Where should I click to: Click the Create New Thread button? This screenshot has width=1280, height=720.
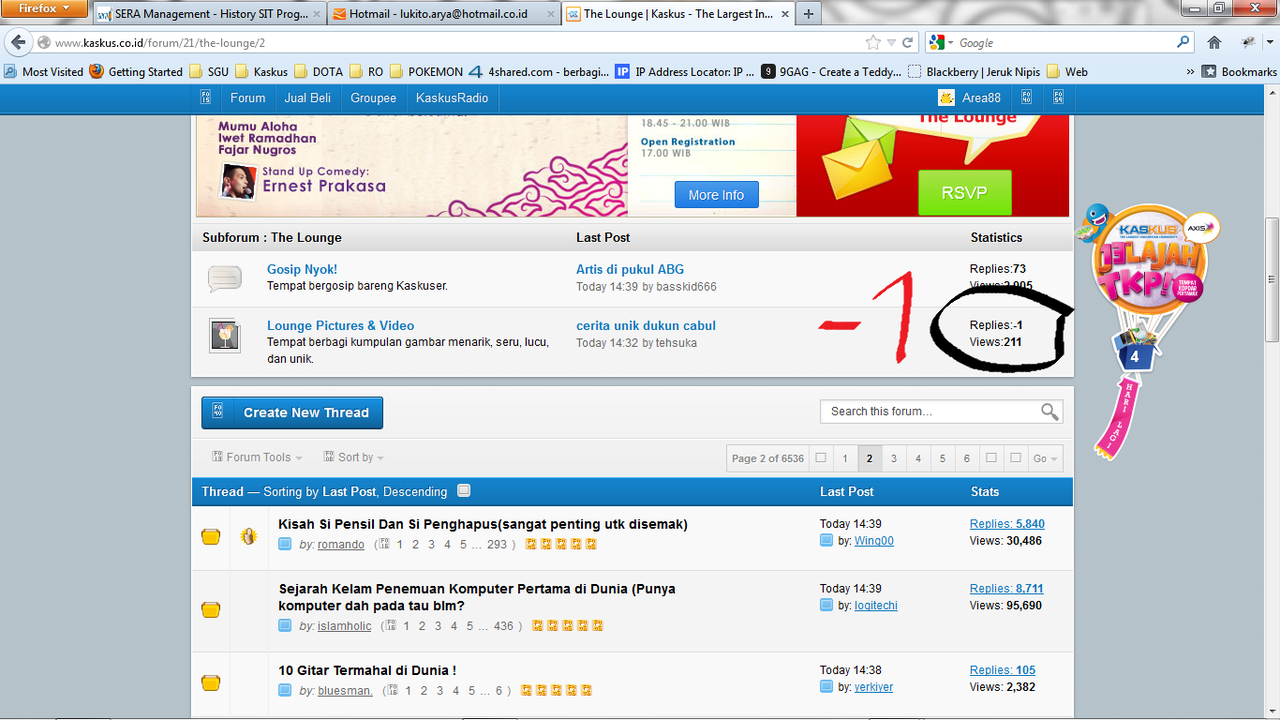pyautogui.click(x=292, y=413)
